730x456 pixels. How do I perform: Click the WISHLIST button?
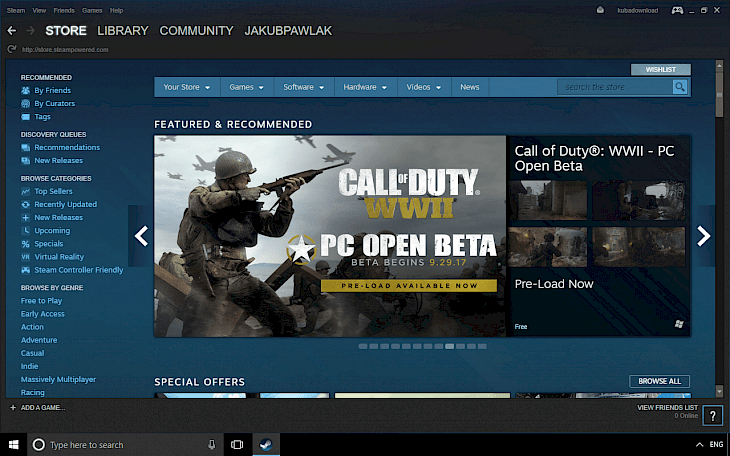click(x=661, y=69)
